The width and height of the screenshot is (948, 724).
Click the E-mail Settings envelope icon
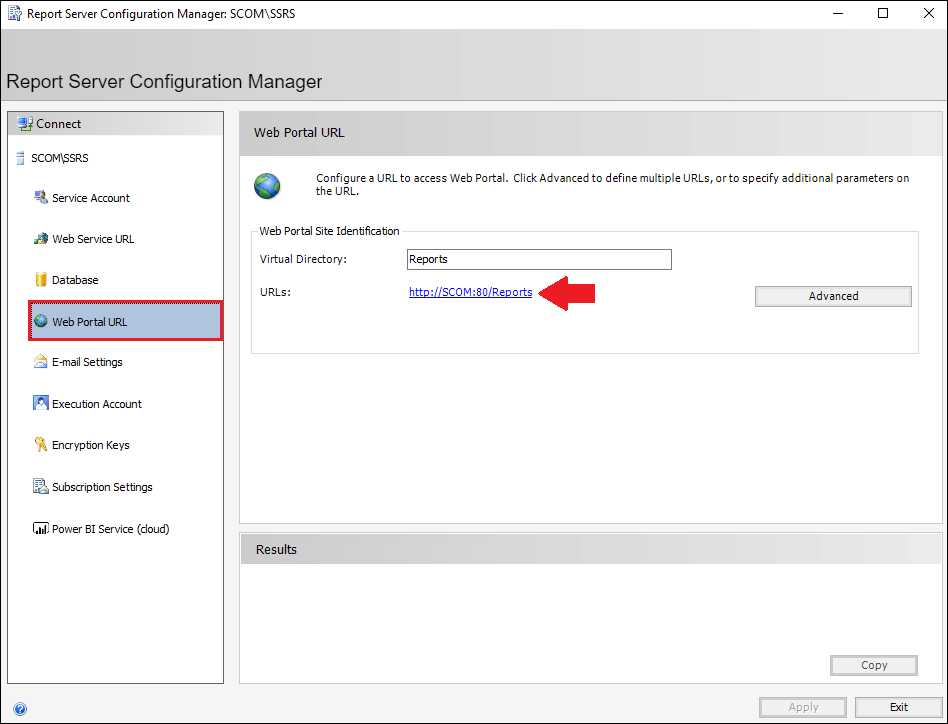coord(41,362)
